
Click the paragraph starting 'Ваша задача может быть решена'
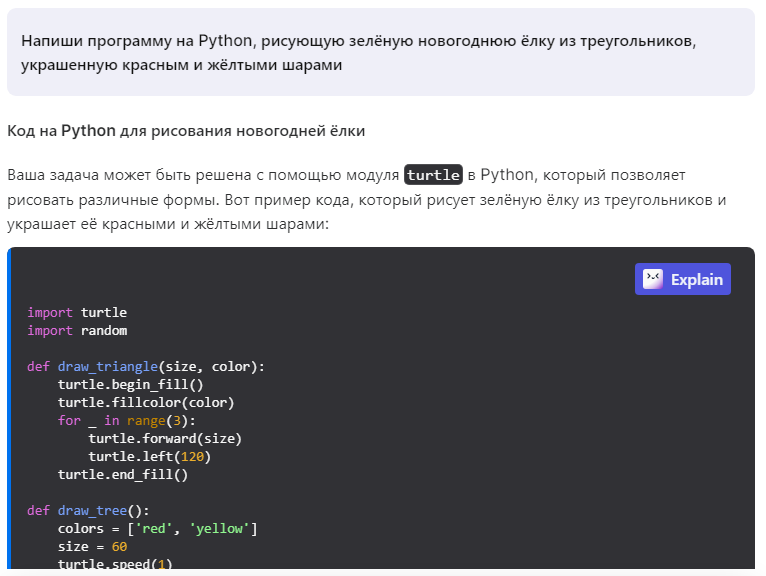(366, 199)
